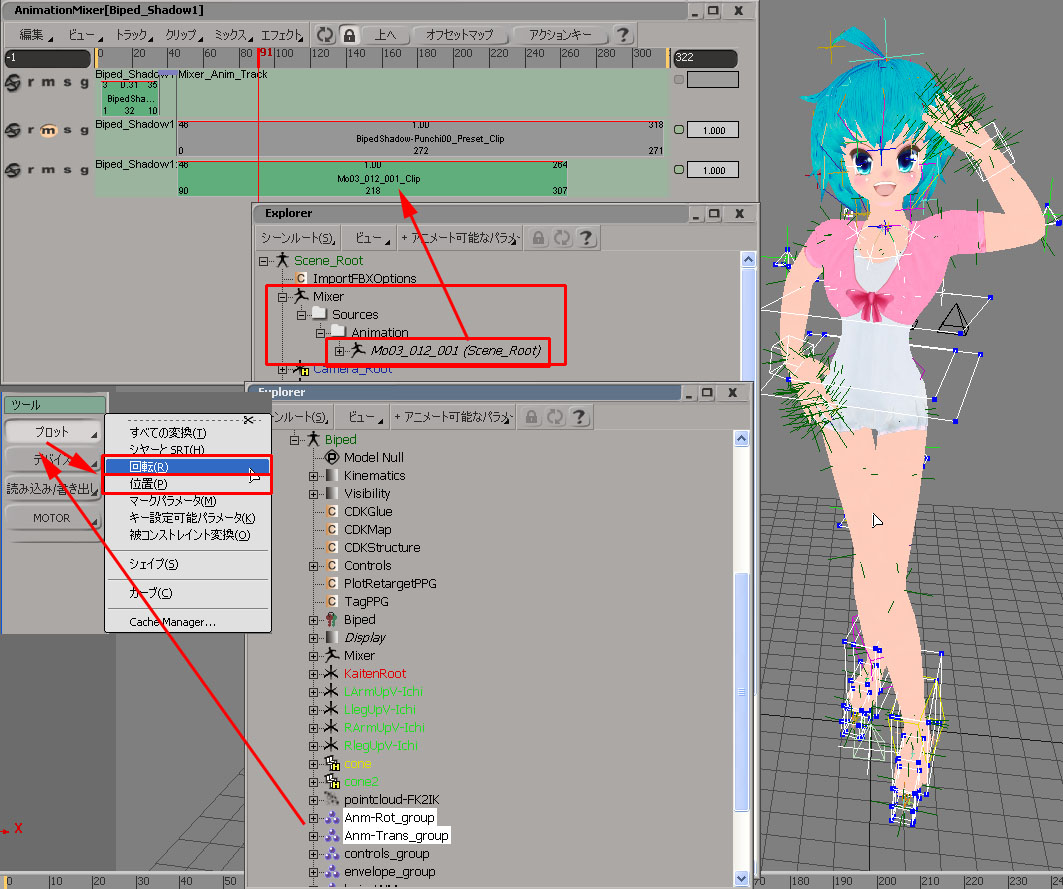
Task: Open help with AnimationMixer question mark icon
Action: point(623,35)
